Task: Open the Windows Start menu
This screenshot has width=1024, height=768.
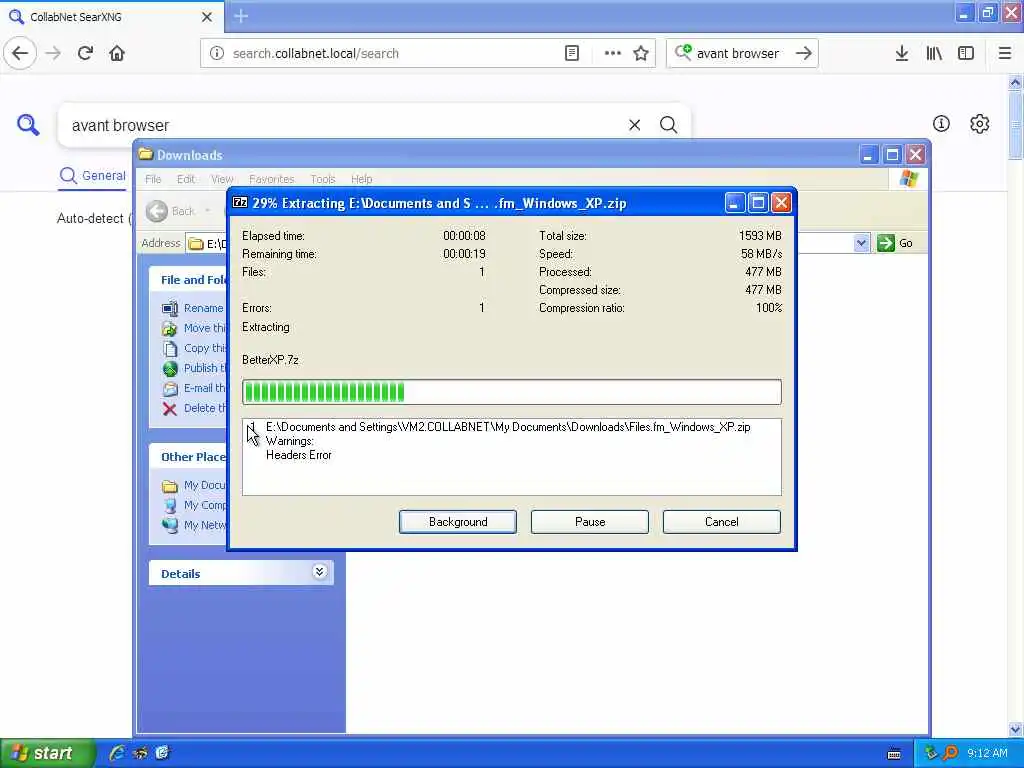Action: [46, 753]
